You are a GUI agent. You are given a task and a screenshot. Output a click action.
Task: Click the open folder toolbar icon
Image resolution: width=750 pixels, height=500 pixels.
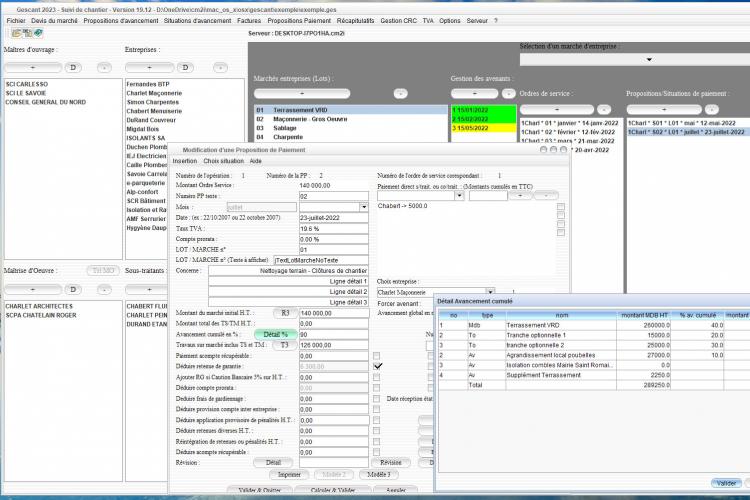tap(16, 33)
